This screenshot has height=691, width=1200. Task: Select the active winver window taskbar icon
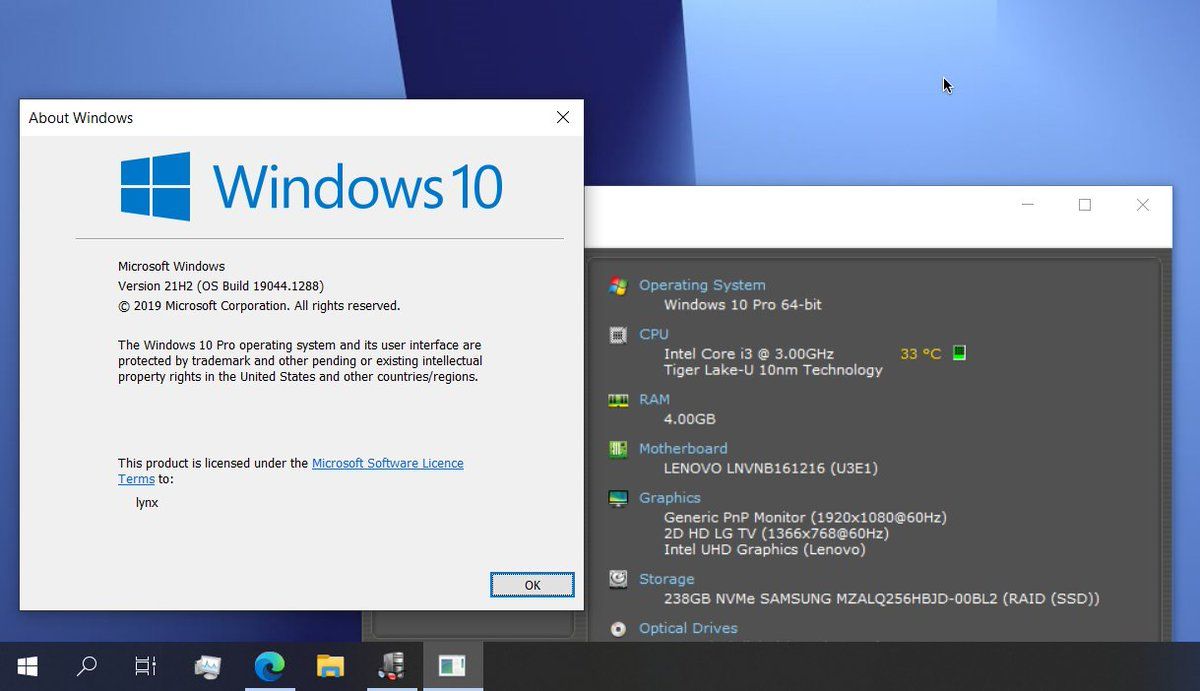tap(452, 666)
